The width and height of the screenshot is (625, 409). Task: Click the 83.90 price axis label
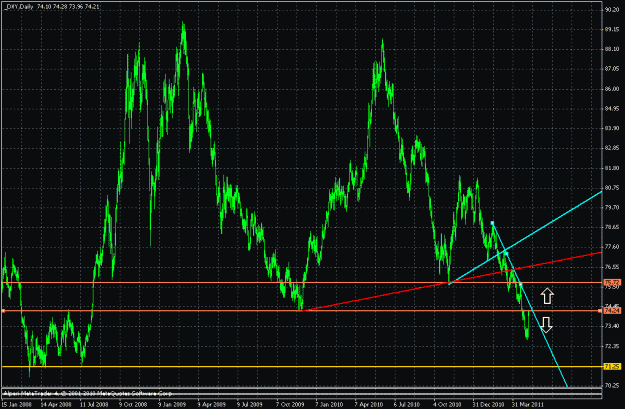click(x=612, y=128)
